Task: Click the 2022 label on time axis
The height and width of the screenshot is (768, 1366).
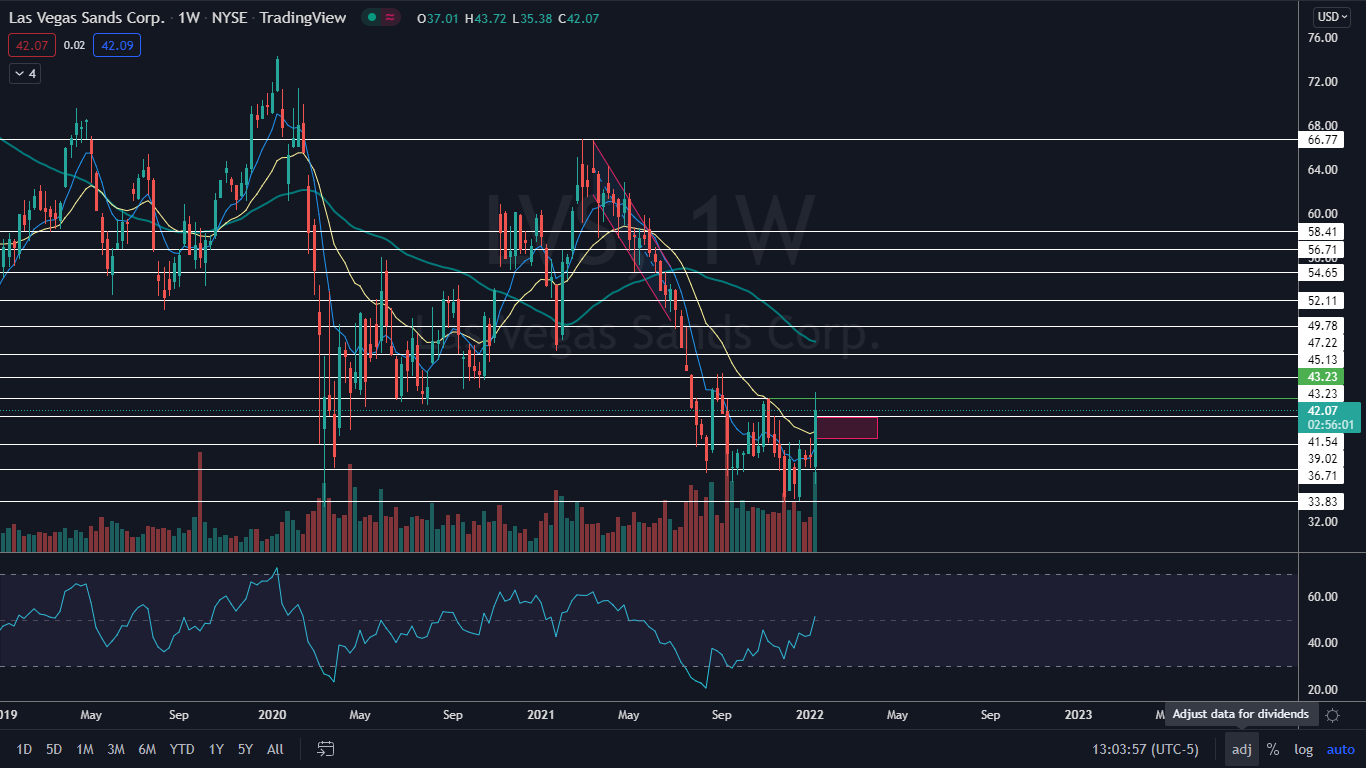Action: pyautogui.click(x=810, y=715)
